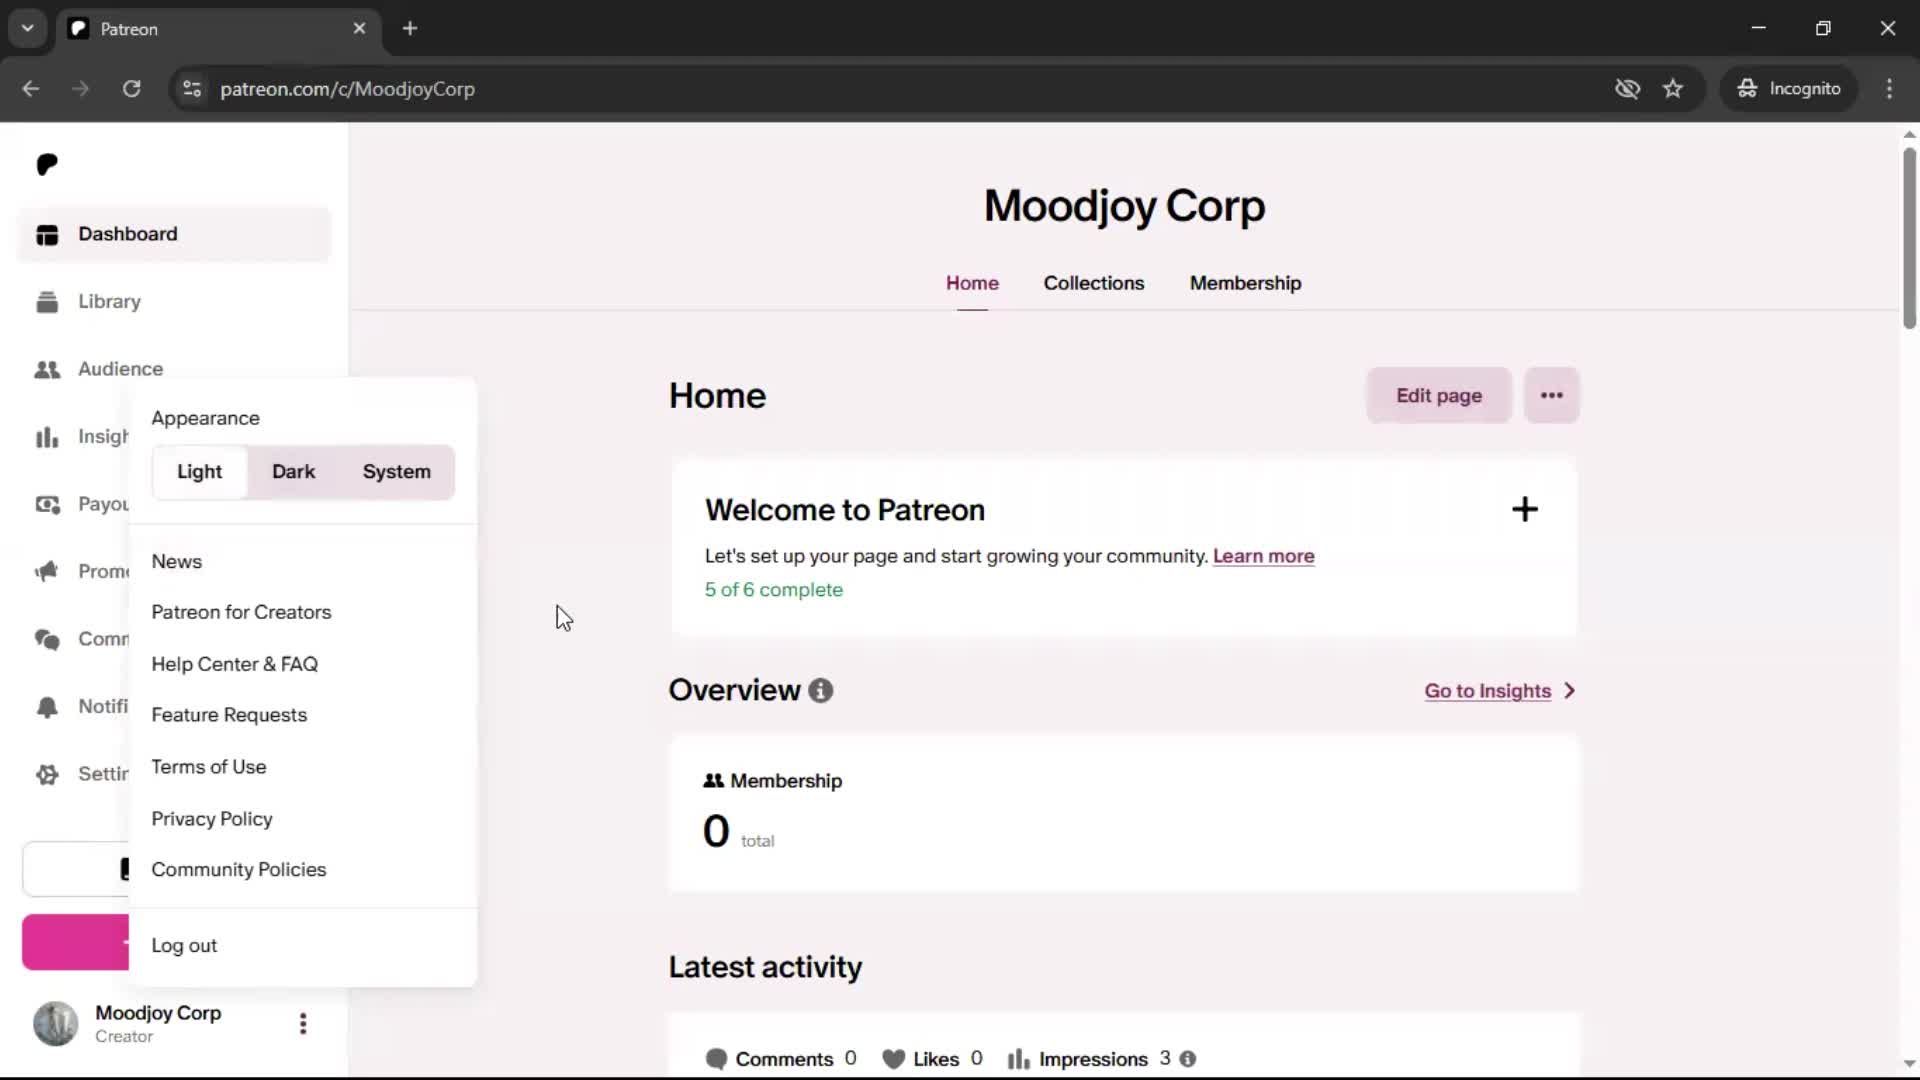Click the info icon next to Impressions

click(x=1188, y=1059)
